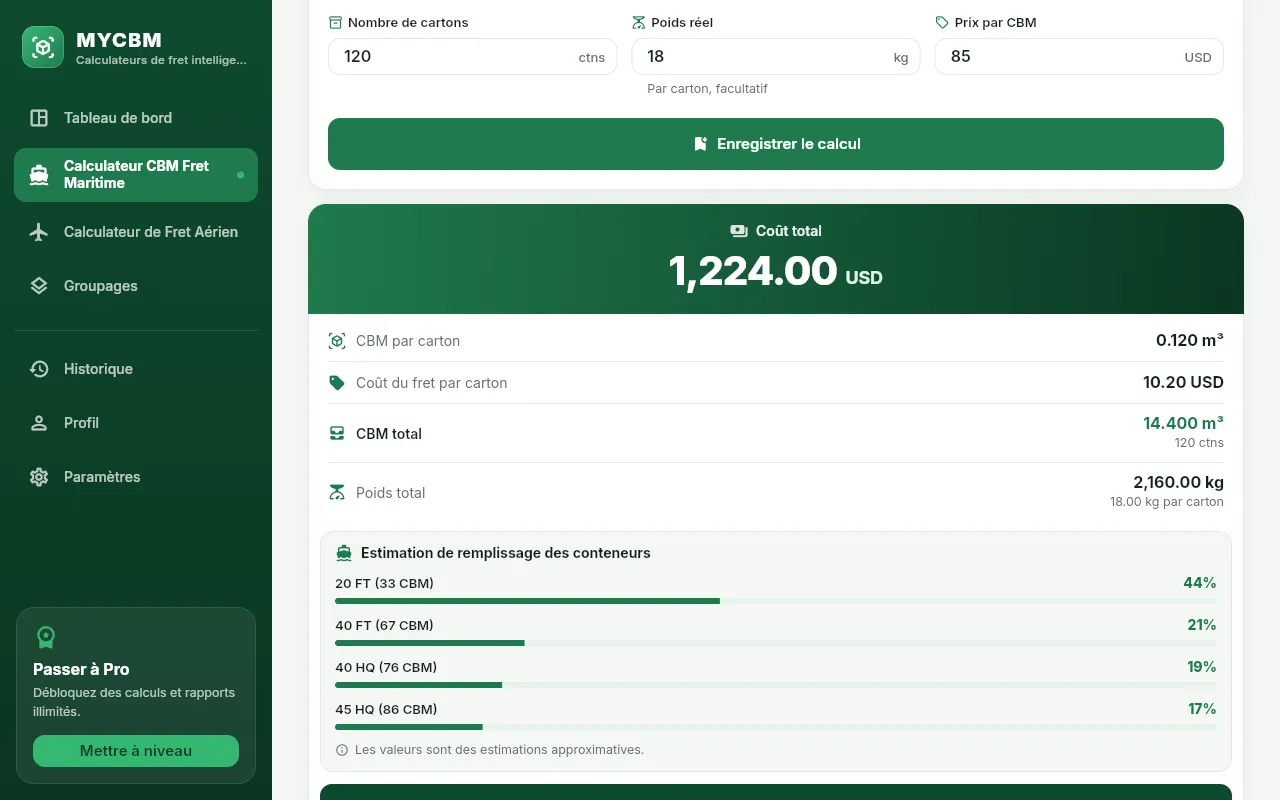Click the icon beside CBM total

click(337, 434)
